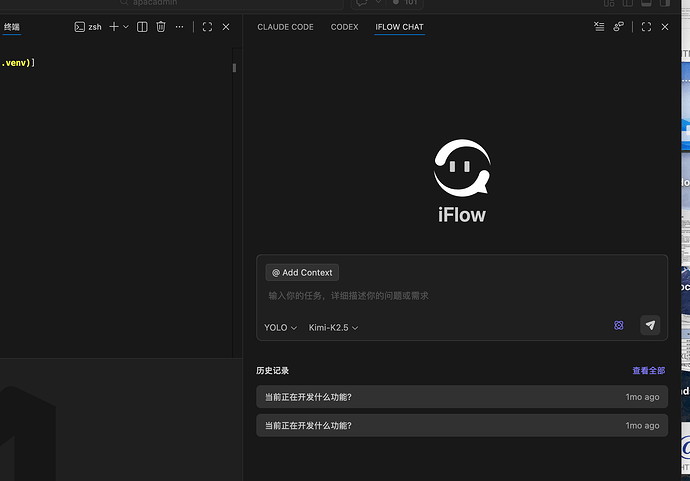This screenshot has height=481, width=690.
Task: Open the YOLO mode dropdown
Action: [280, 328]
